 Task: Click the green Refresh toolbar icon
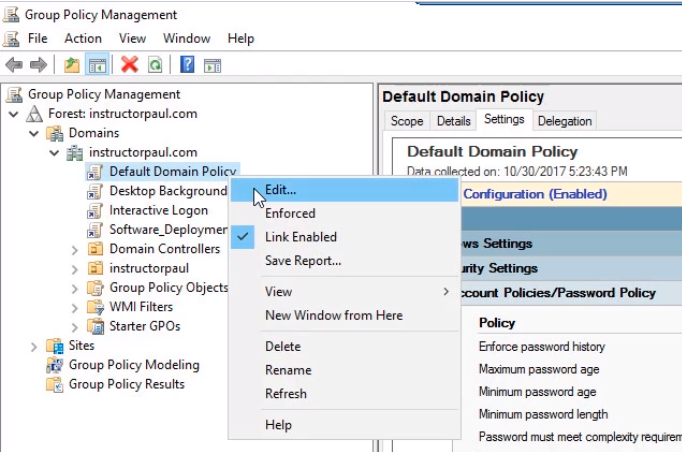click(155, 65)
